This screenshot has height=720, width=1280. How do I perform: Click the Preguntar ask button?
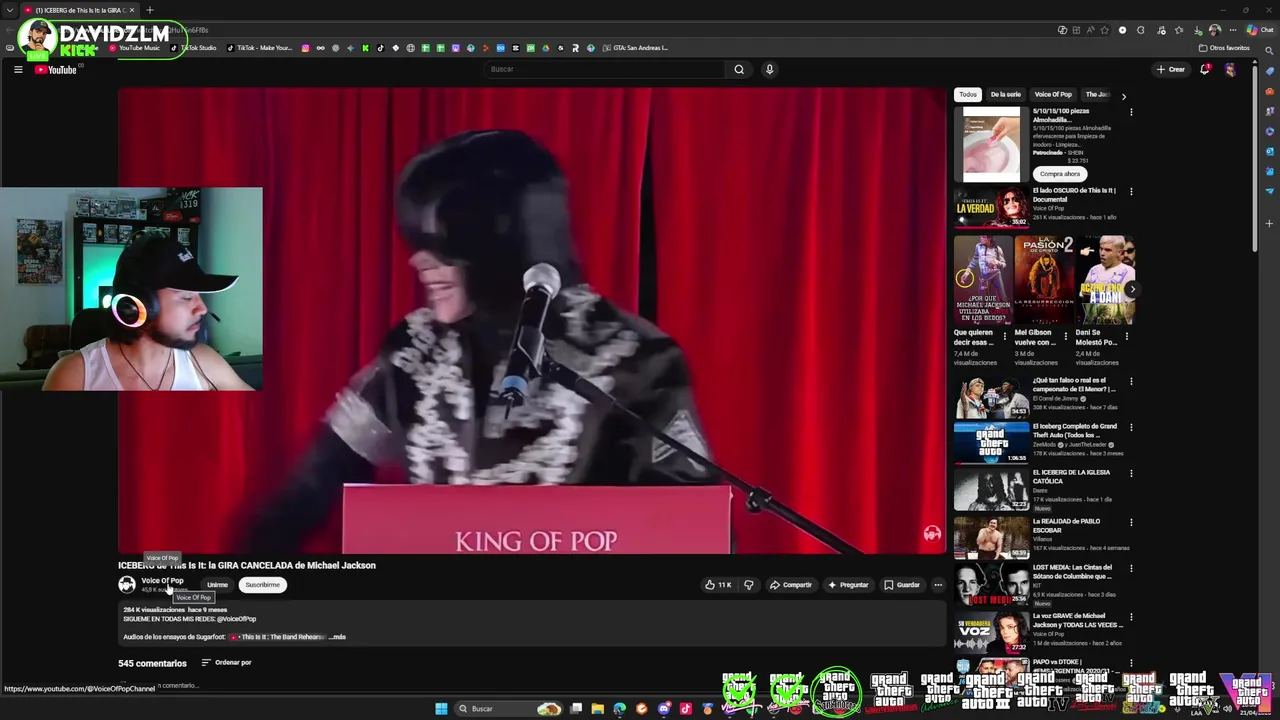(848, 585)
